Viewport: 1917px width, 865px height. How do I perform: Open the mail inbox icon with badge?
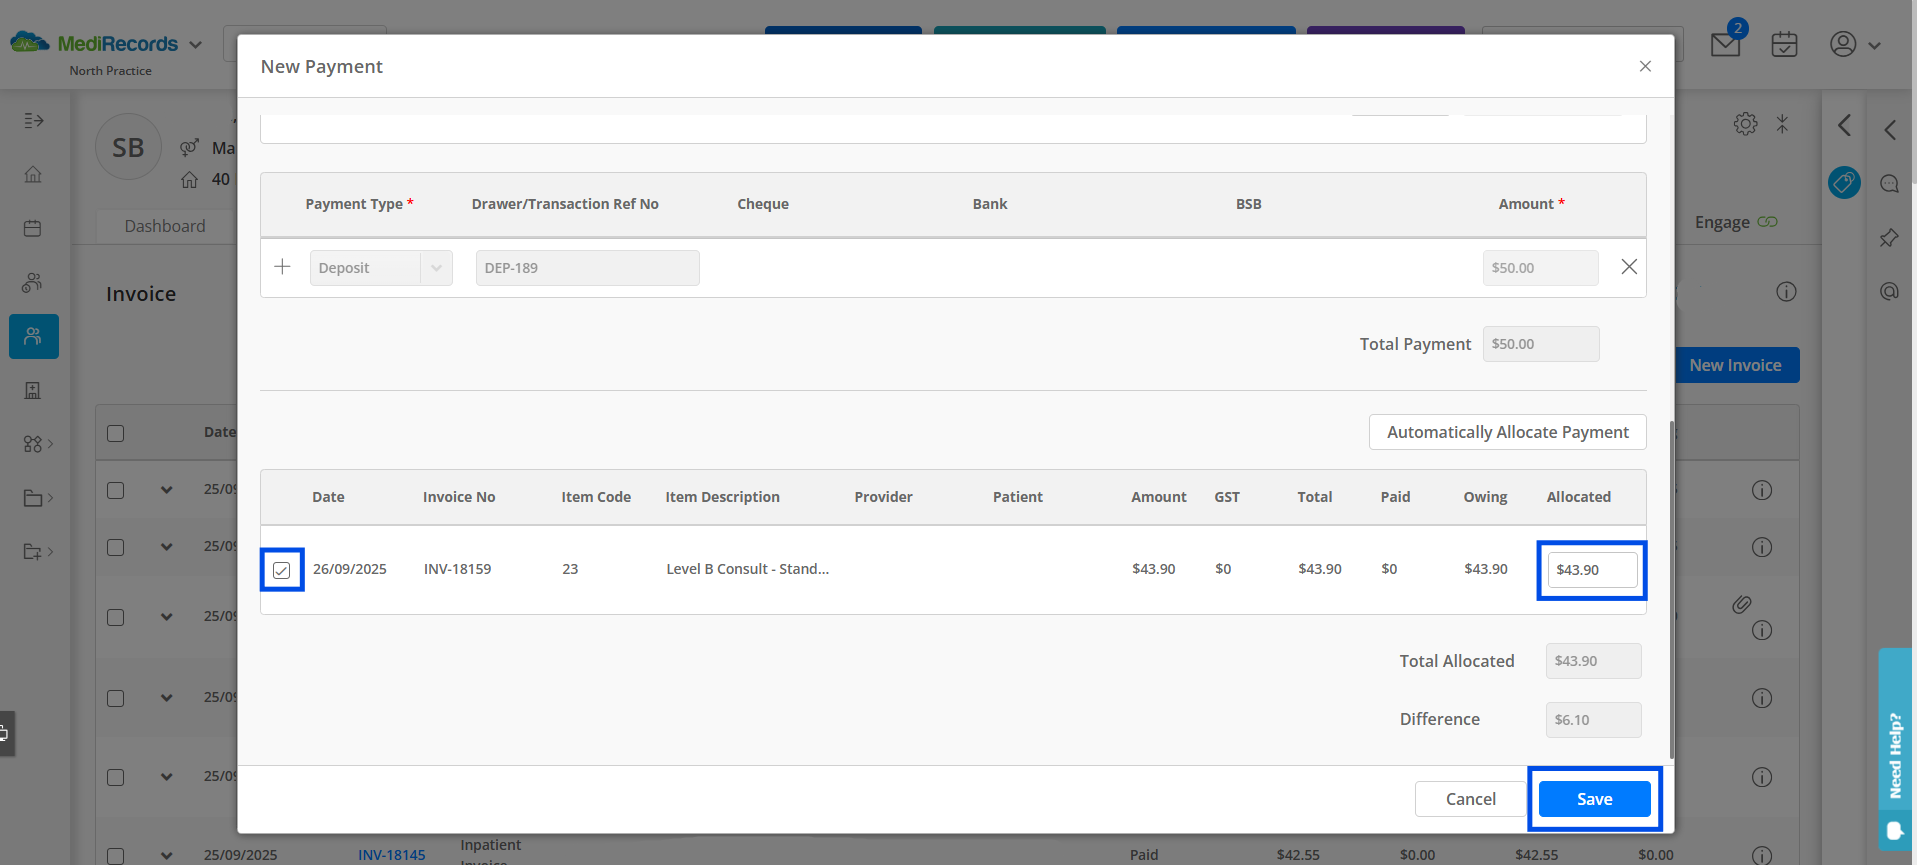pos(1727,43)
